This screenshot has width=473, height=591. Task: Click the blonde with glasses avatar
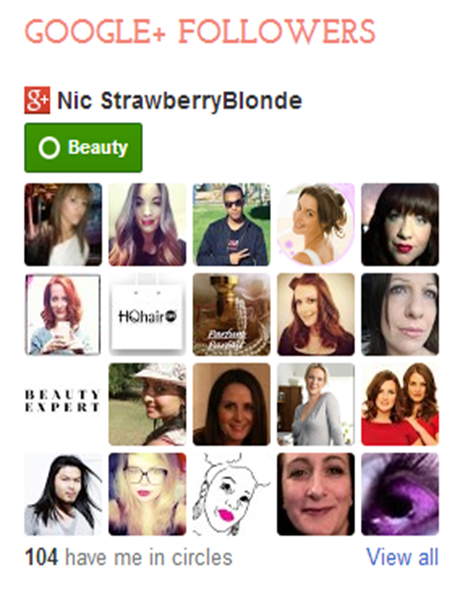pyautogui.click(x=147, y=494)
